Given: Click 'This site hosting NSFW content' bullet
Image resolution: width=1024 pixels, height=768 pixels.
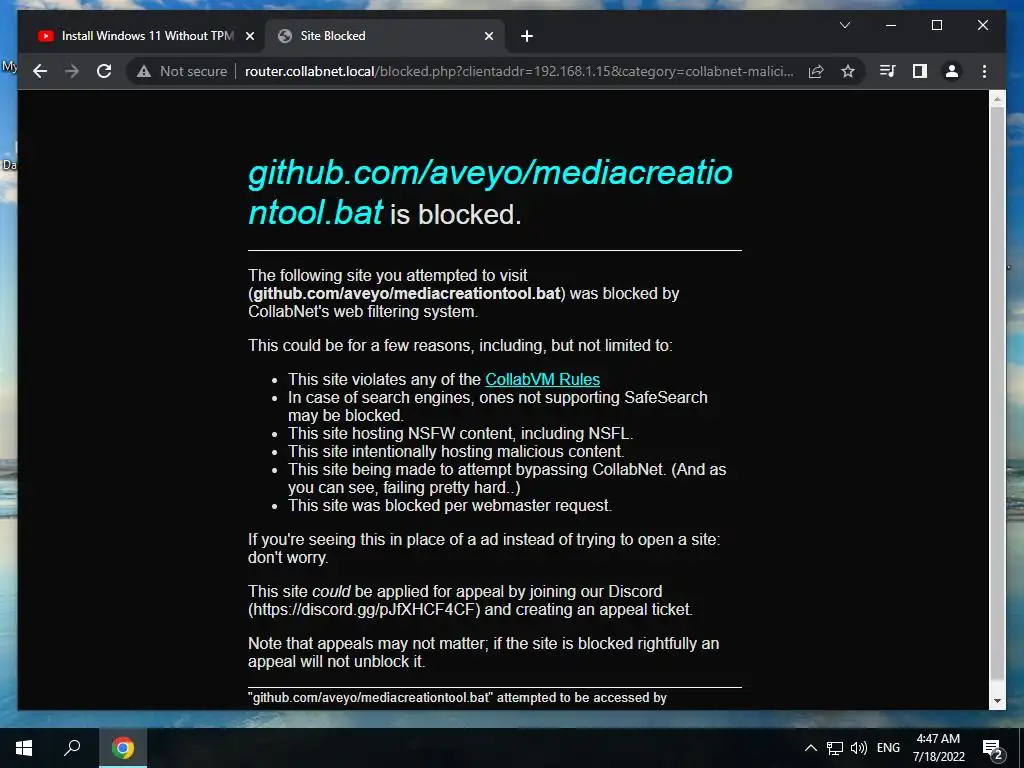Looking at the screenshot, I should pyautogui.click(x=460, y=434).
